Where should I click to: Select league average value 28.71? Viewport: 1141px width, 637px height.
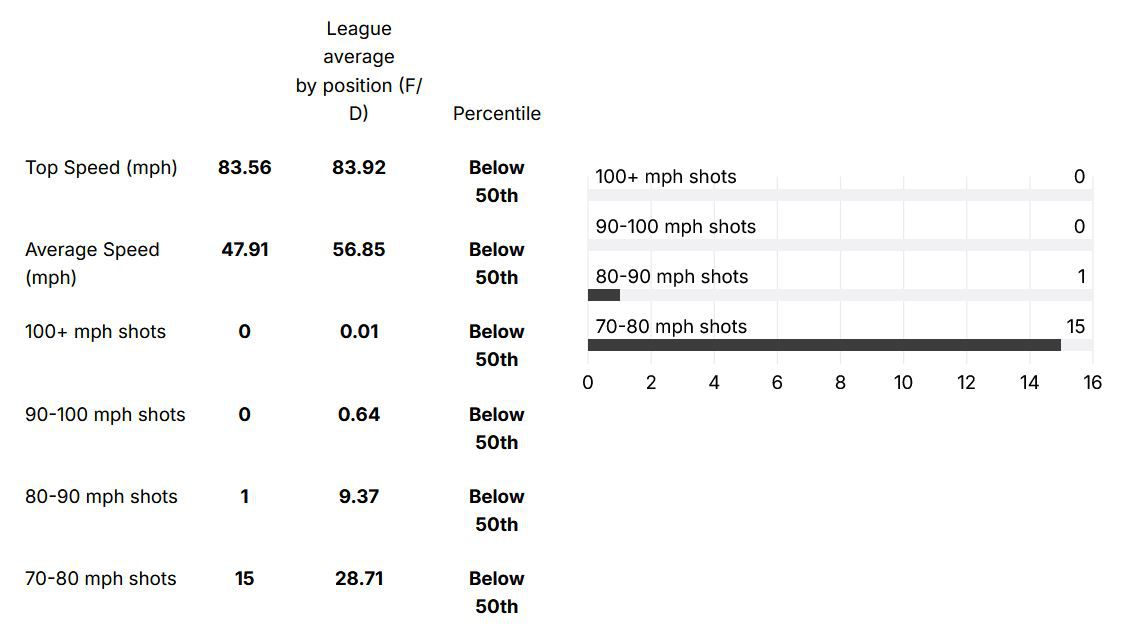(359, 579)
